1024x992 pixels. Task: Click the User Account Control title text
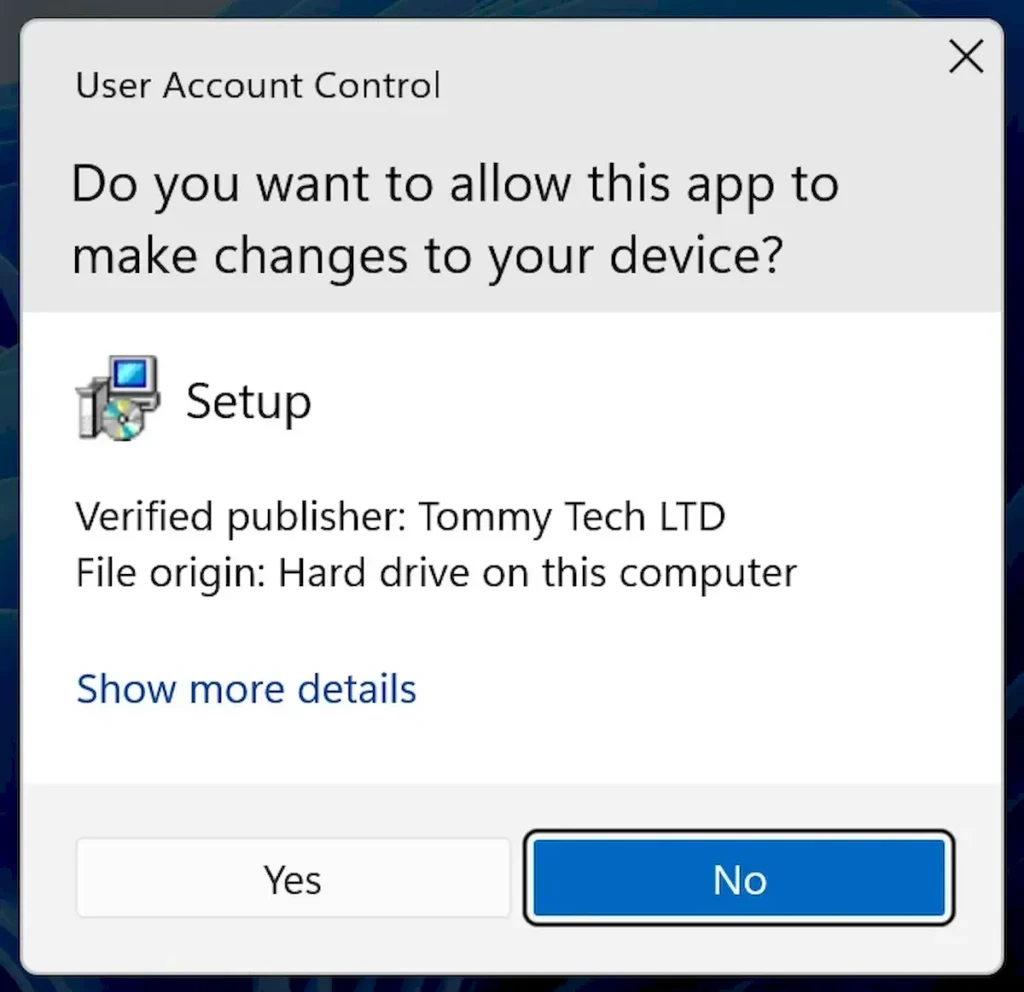click(258, 86)
